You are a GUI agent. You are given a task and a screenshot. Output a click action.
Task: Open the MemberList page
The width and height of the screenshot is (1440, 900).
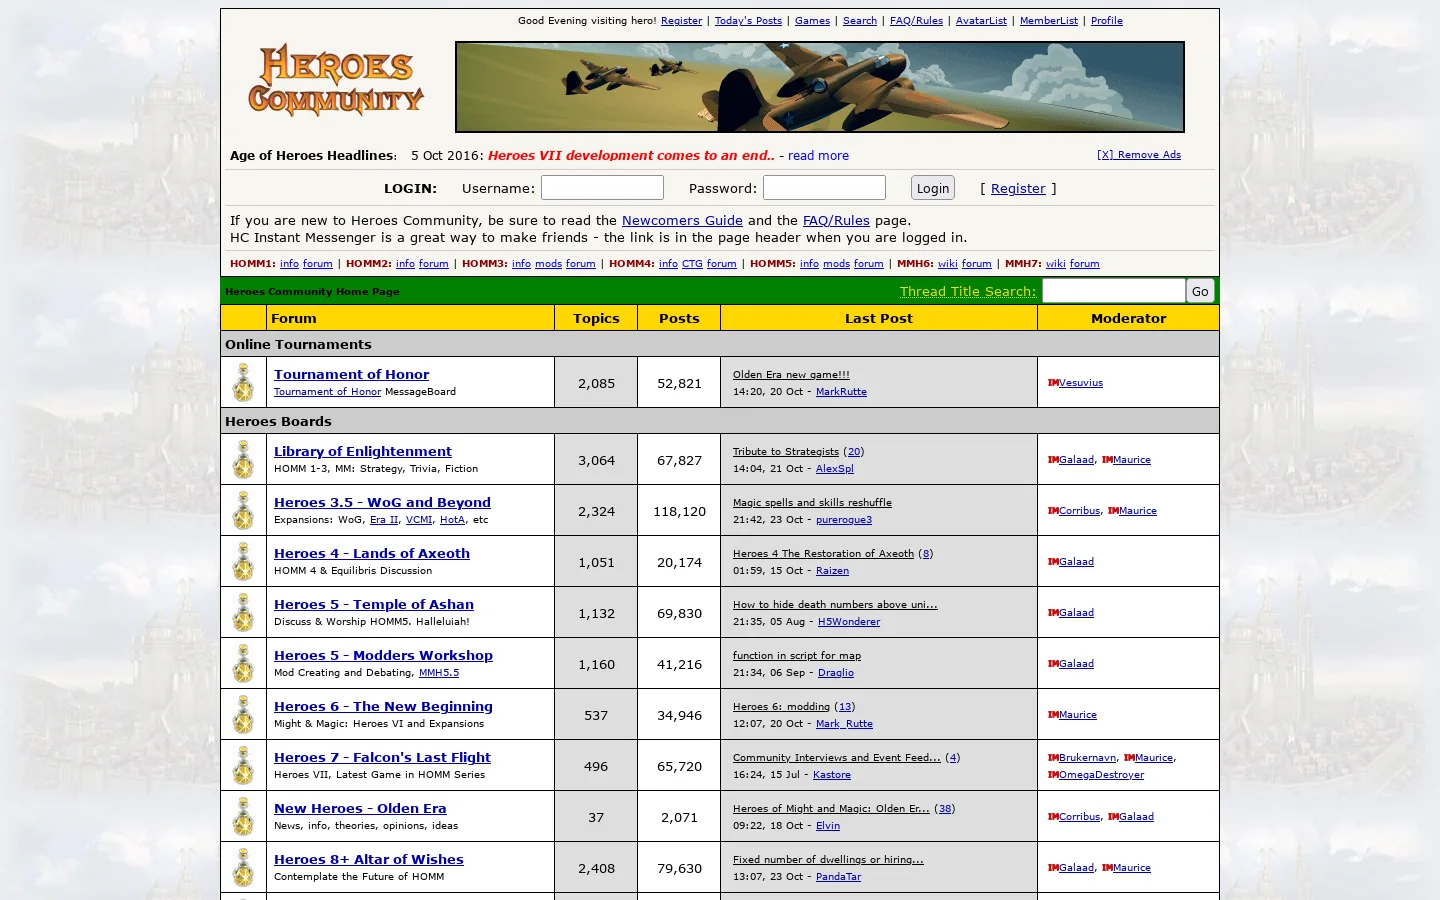pyautogui.click(x=1049, y=21)
